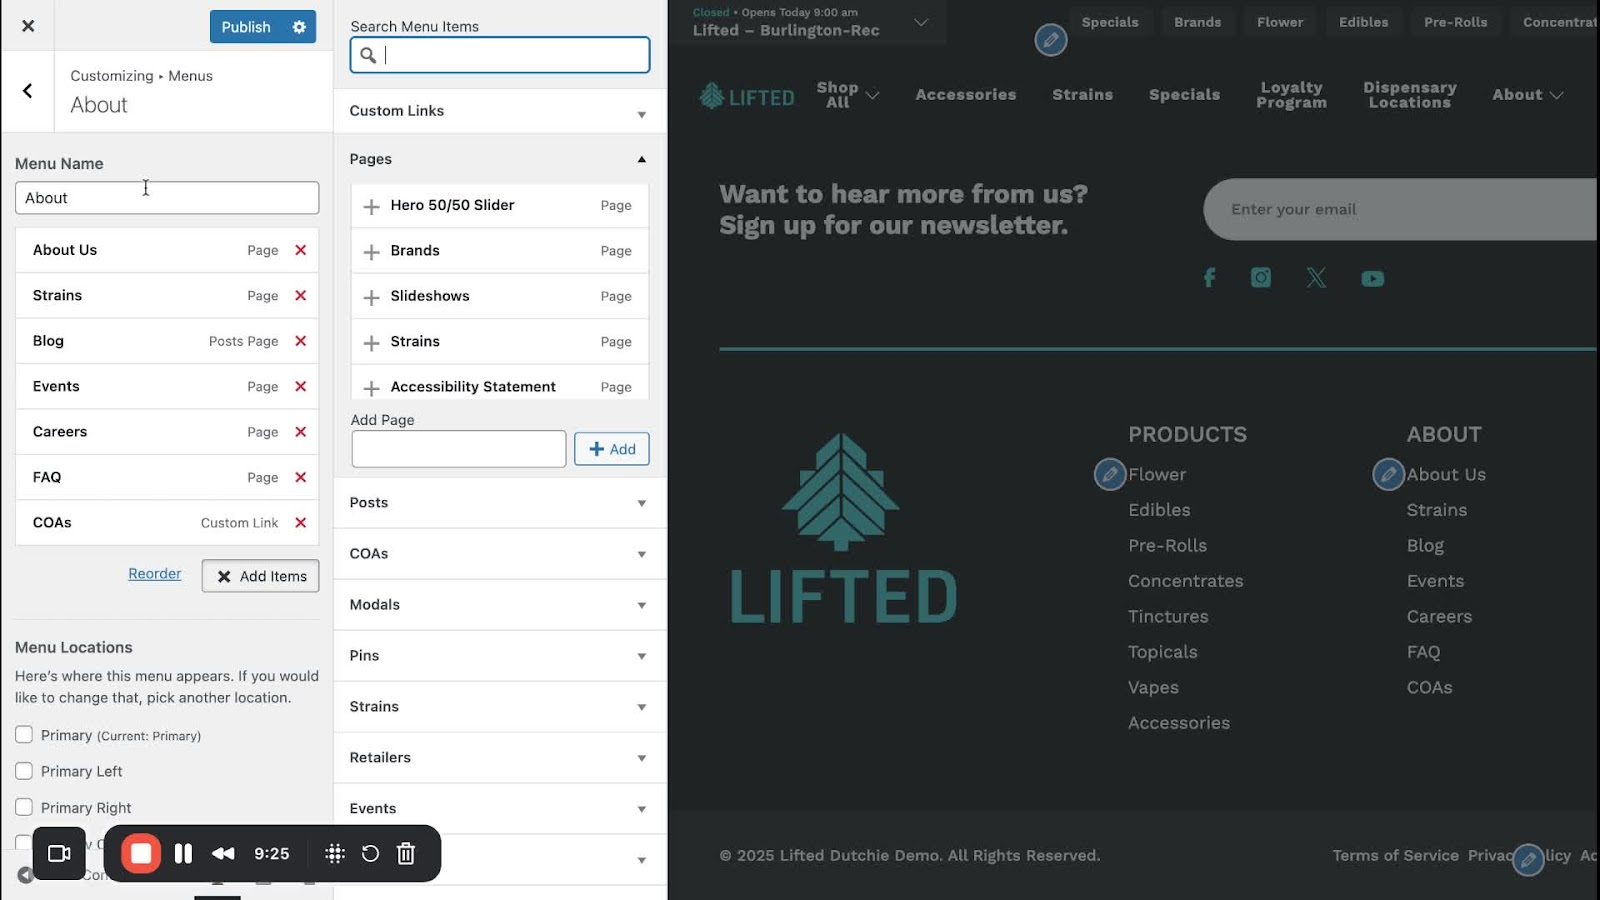This screenshot has width=1600, height=900.
Task: Select Edibles category tab at top
Action: pos(1363,22)
